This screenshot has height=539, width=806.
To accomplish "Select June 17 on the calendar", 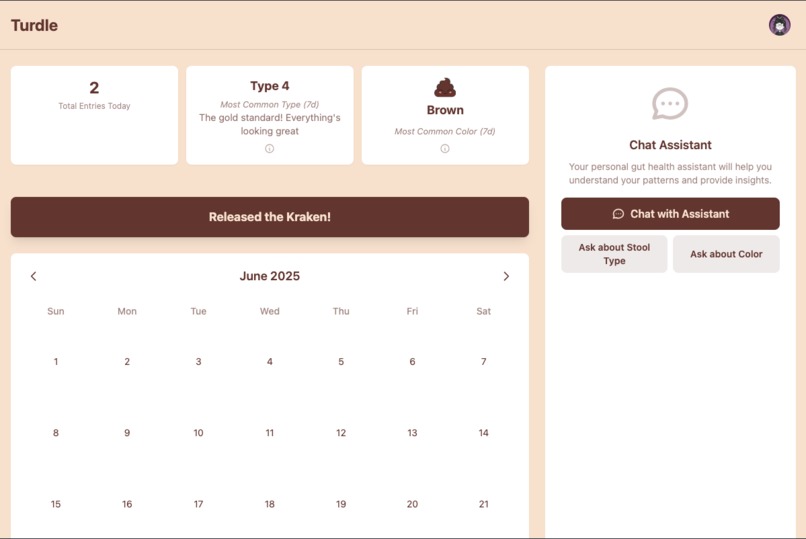I will (x=198, y=504).
